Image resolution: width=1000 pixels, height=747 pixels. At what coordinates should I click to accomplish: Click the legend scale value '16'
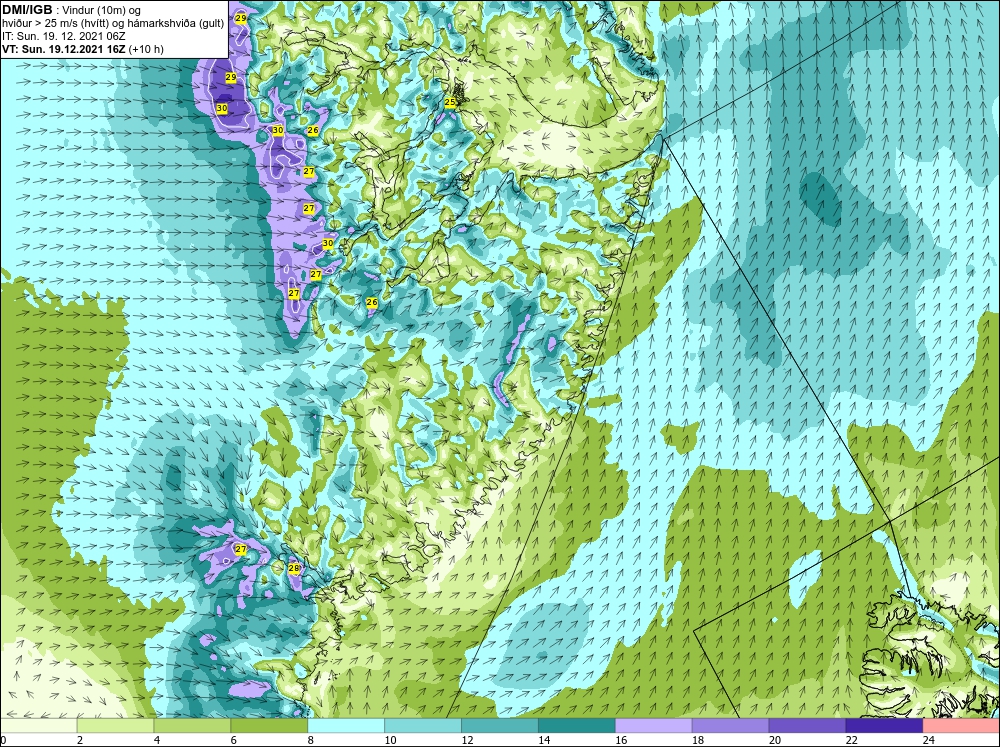point(621,740)
